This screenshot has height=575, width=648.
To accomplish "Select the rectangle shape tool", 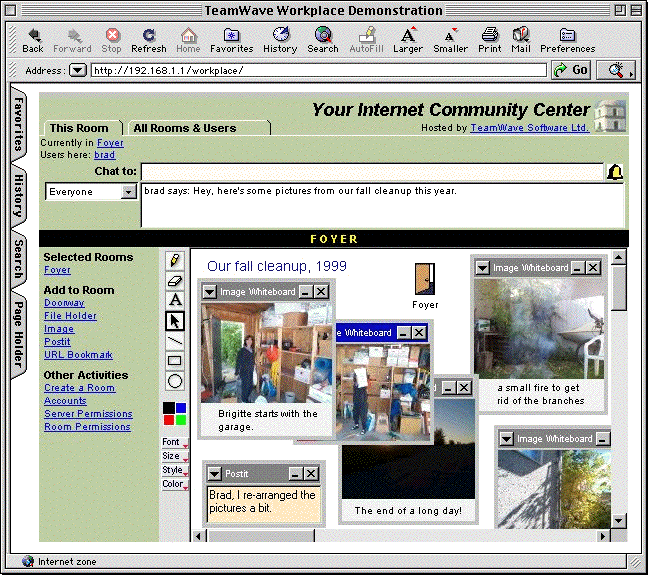I will tap(175, 360).
